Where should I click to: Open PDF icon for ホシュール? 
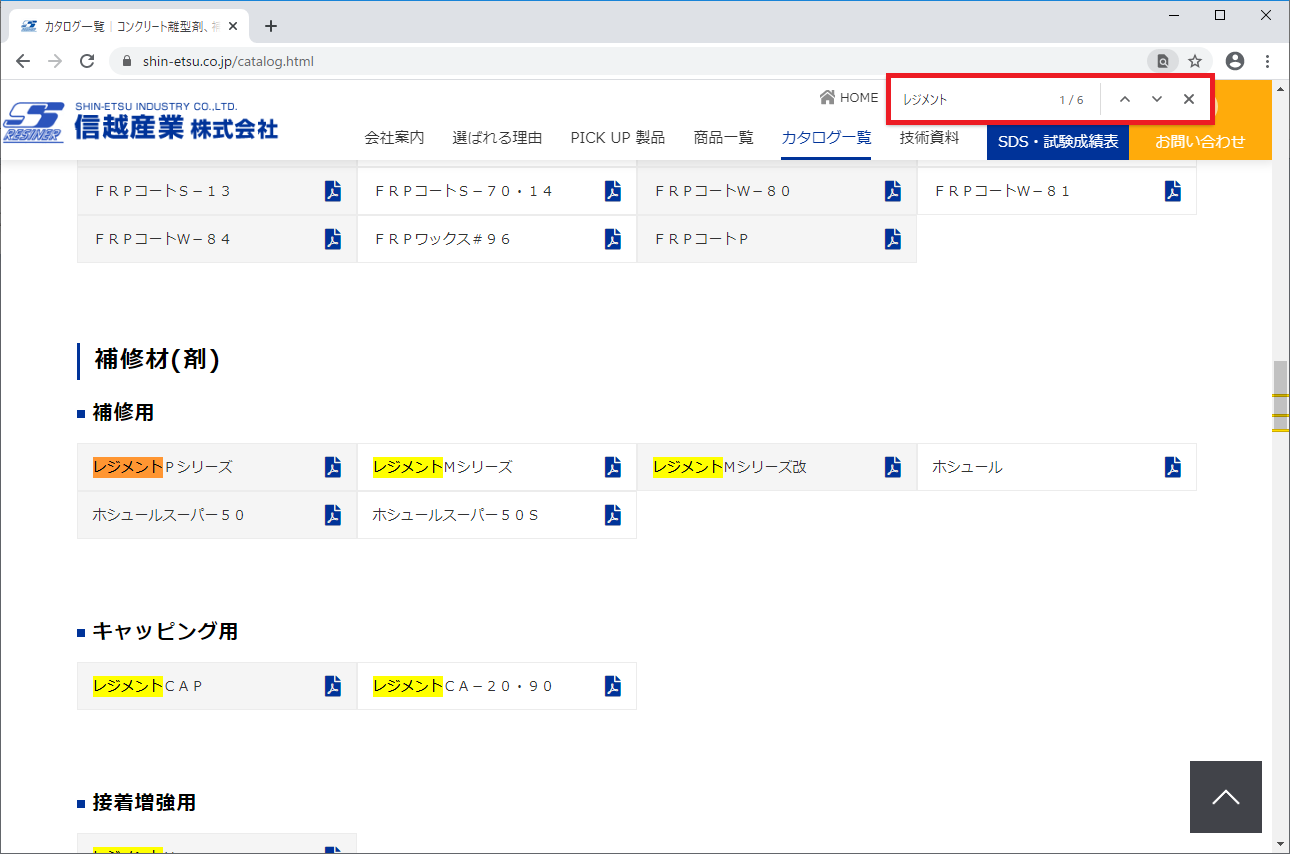pyautogui.click(x=1173, y=467)
